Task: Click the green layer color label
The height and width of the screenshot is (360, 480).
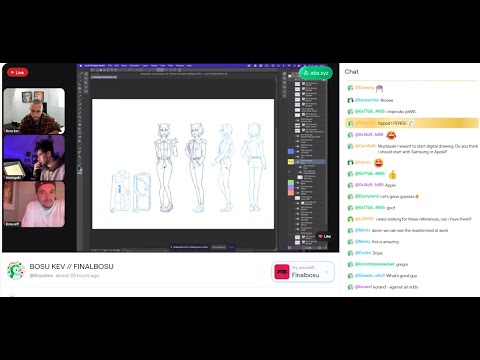Action: tap(291, 183)
